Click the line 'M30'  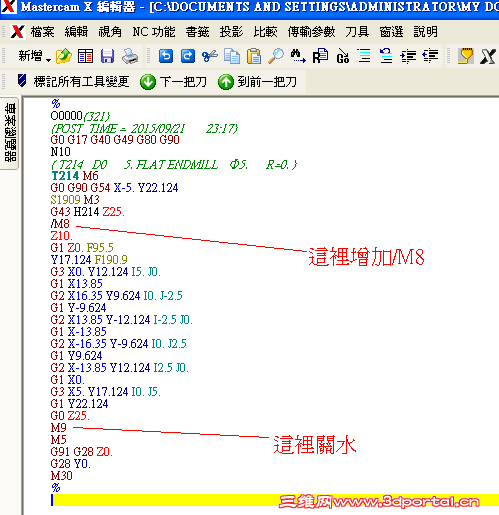62,476
